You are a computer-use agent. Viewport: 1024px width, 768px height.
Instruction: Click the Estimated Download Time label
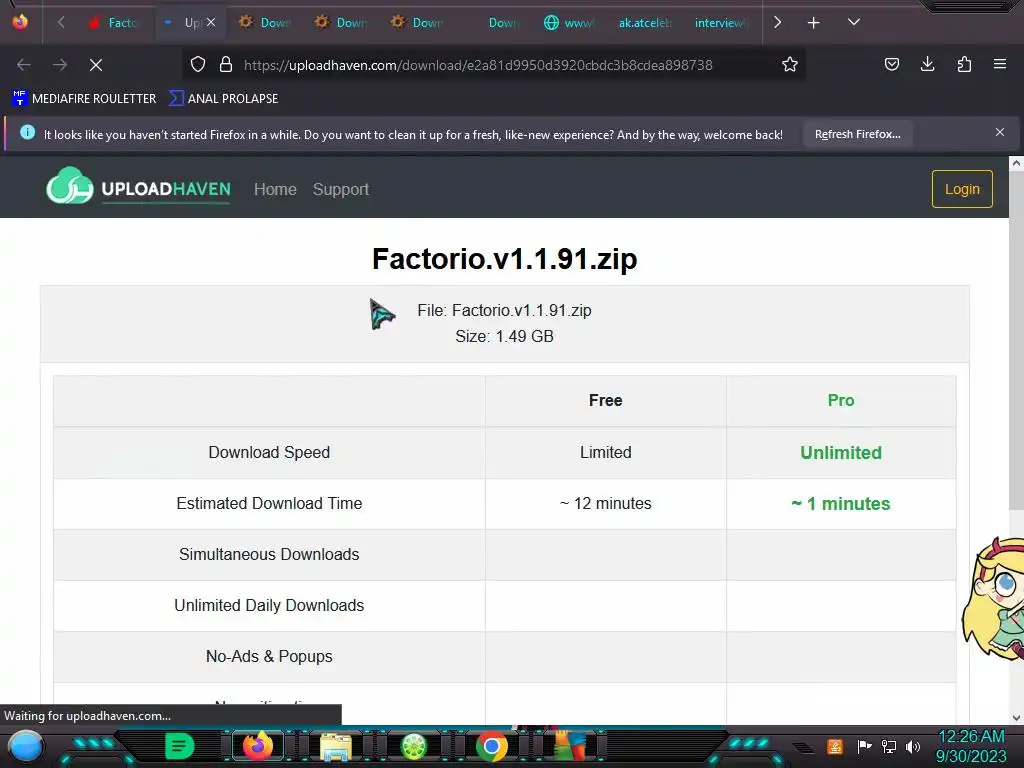point(269,504)
